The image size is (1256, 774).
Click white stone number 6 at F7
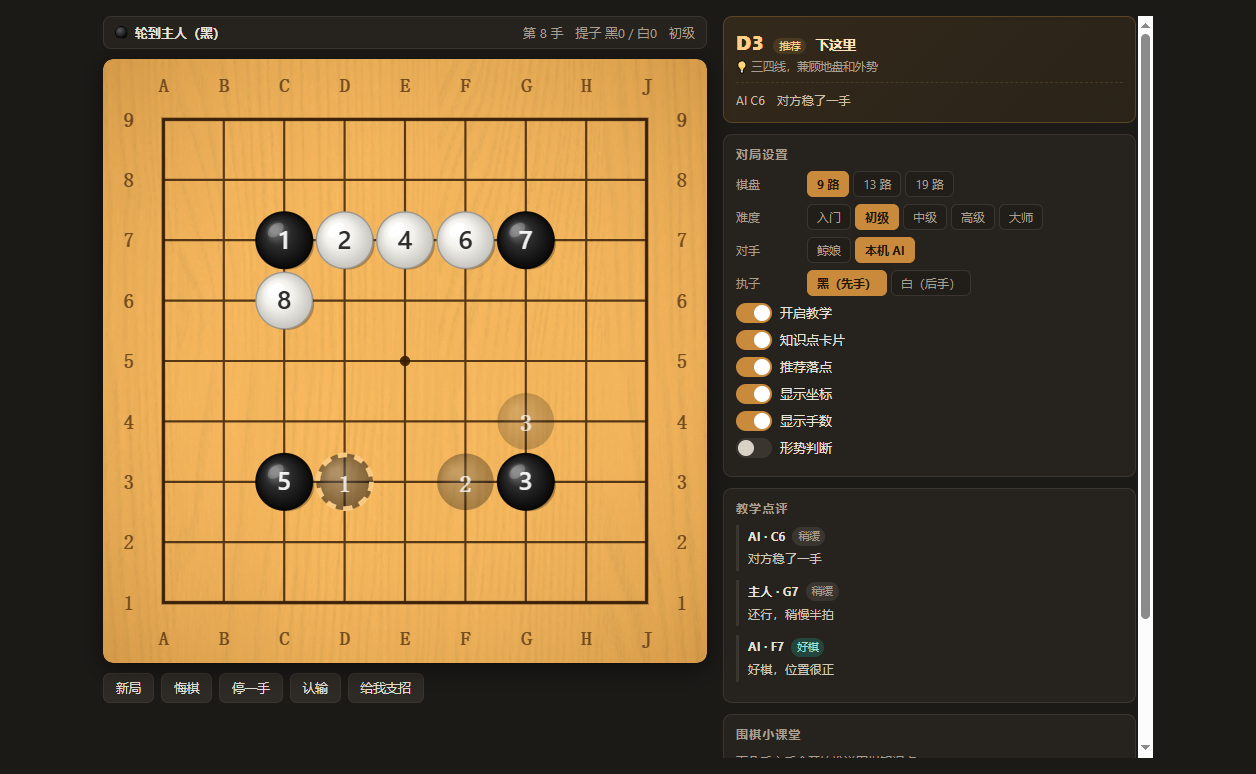[465, 240]
